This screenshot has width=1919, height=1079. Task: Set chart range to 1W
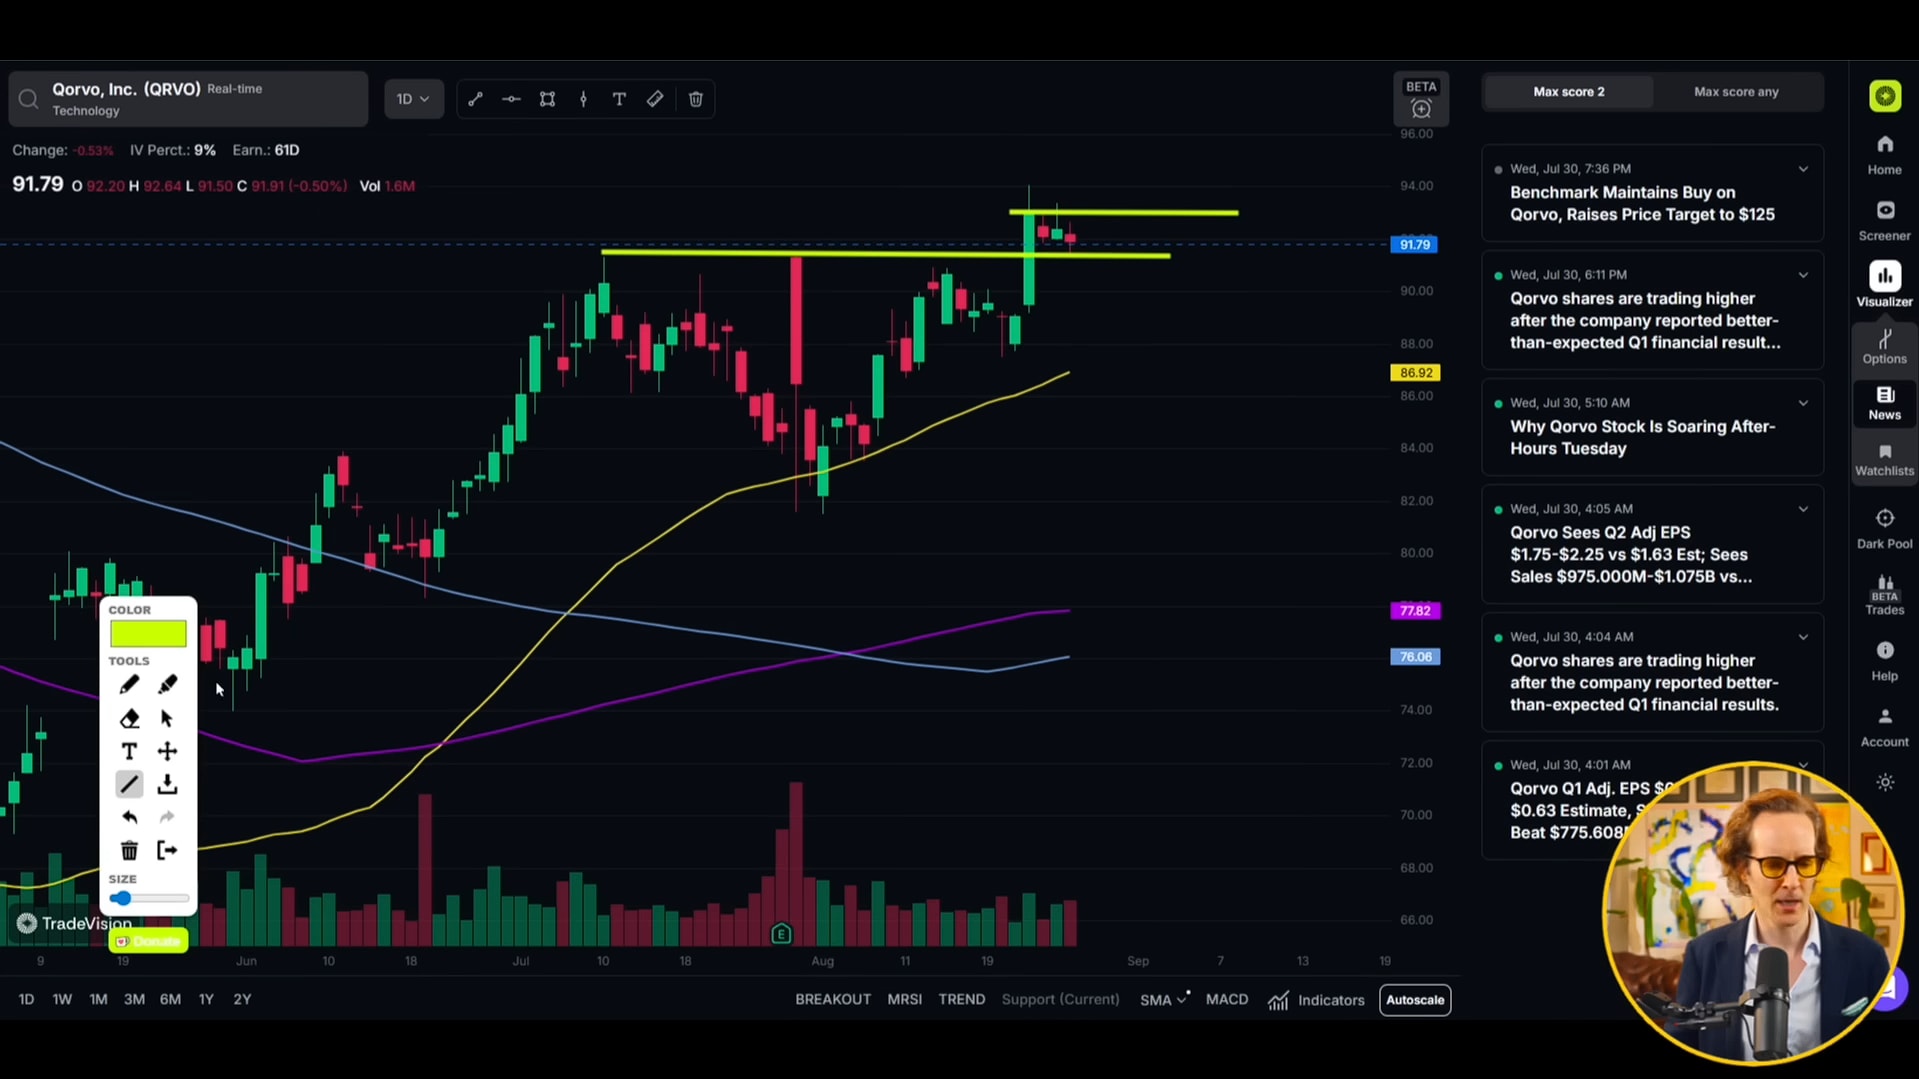pos(62,999)
